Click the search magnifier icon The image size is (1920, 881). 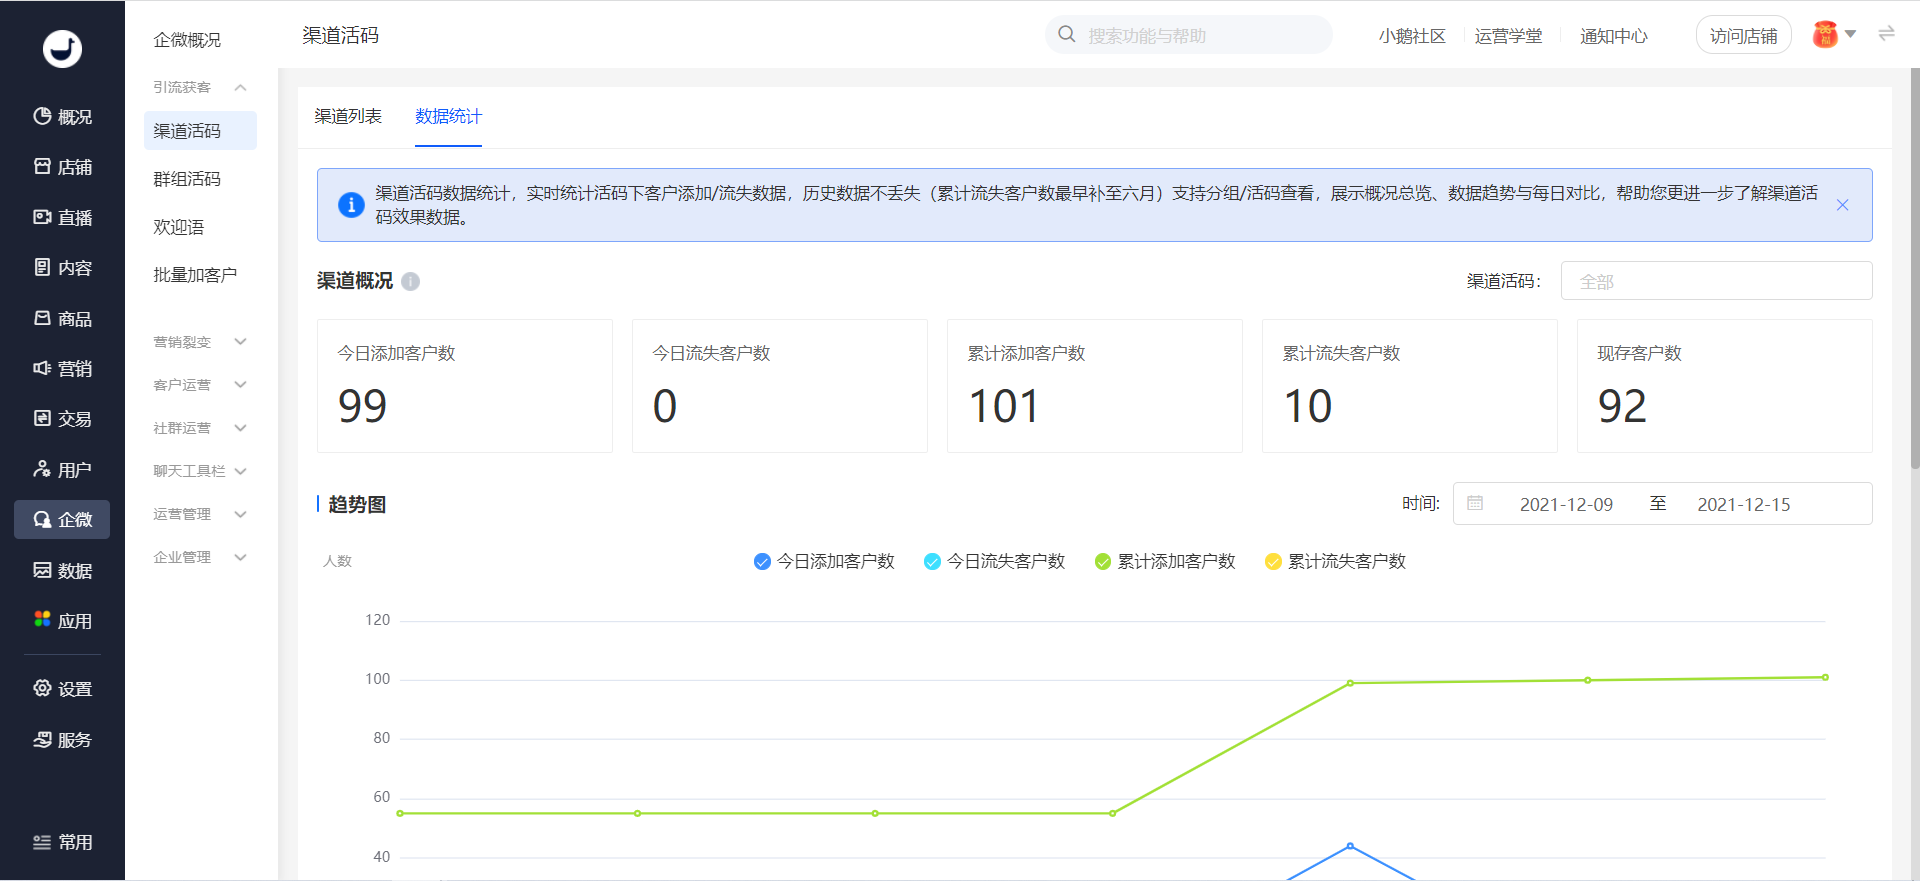[1067, 35]
